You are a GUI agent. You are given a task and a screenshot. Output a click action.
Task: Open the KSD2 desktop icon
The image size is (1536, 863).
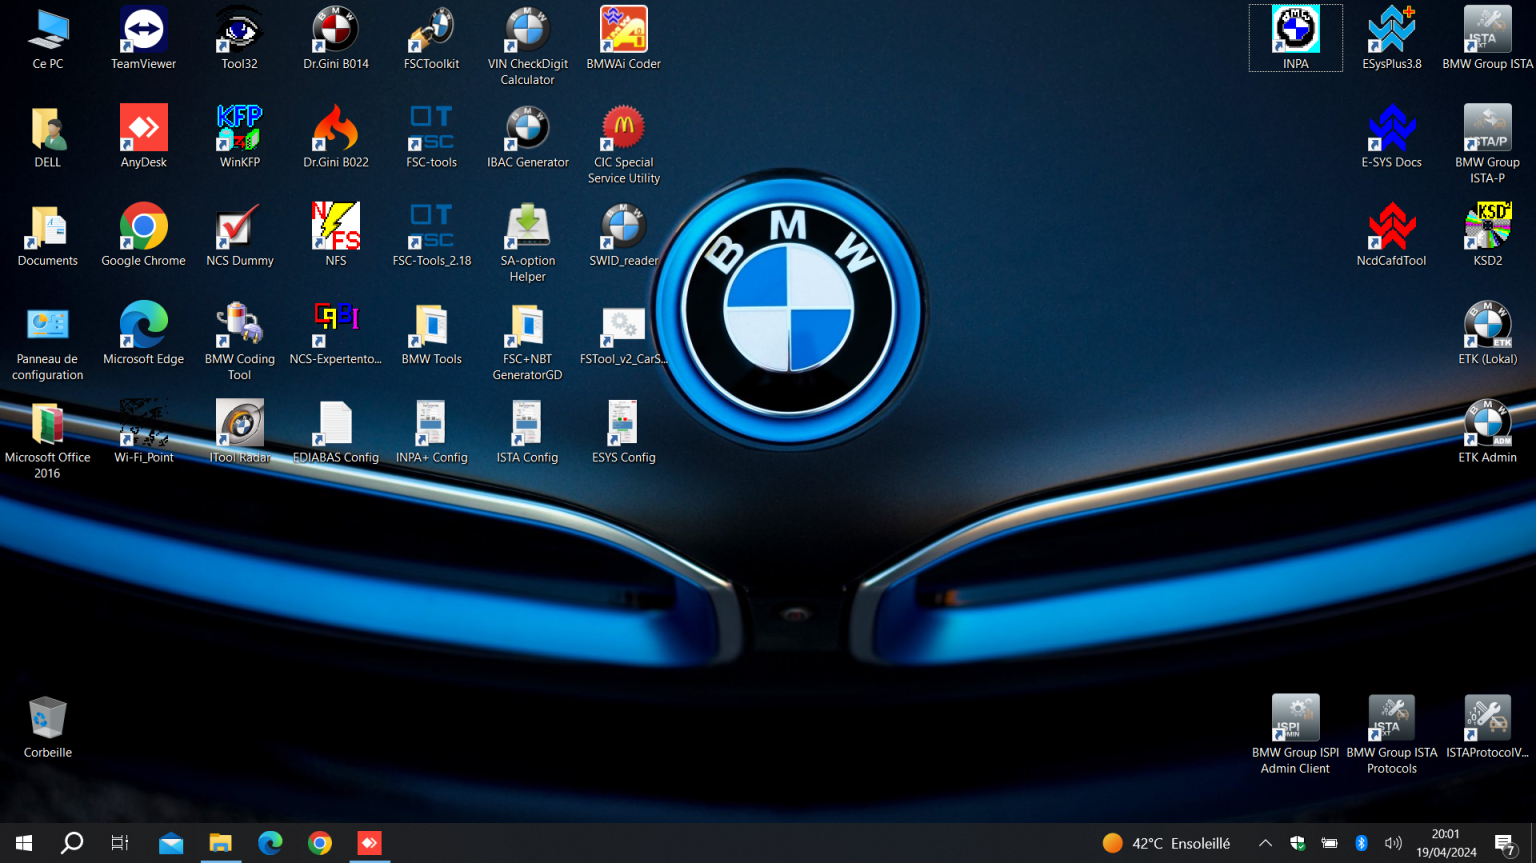(1487, 234)
